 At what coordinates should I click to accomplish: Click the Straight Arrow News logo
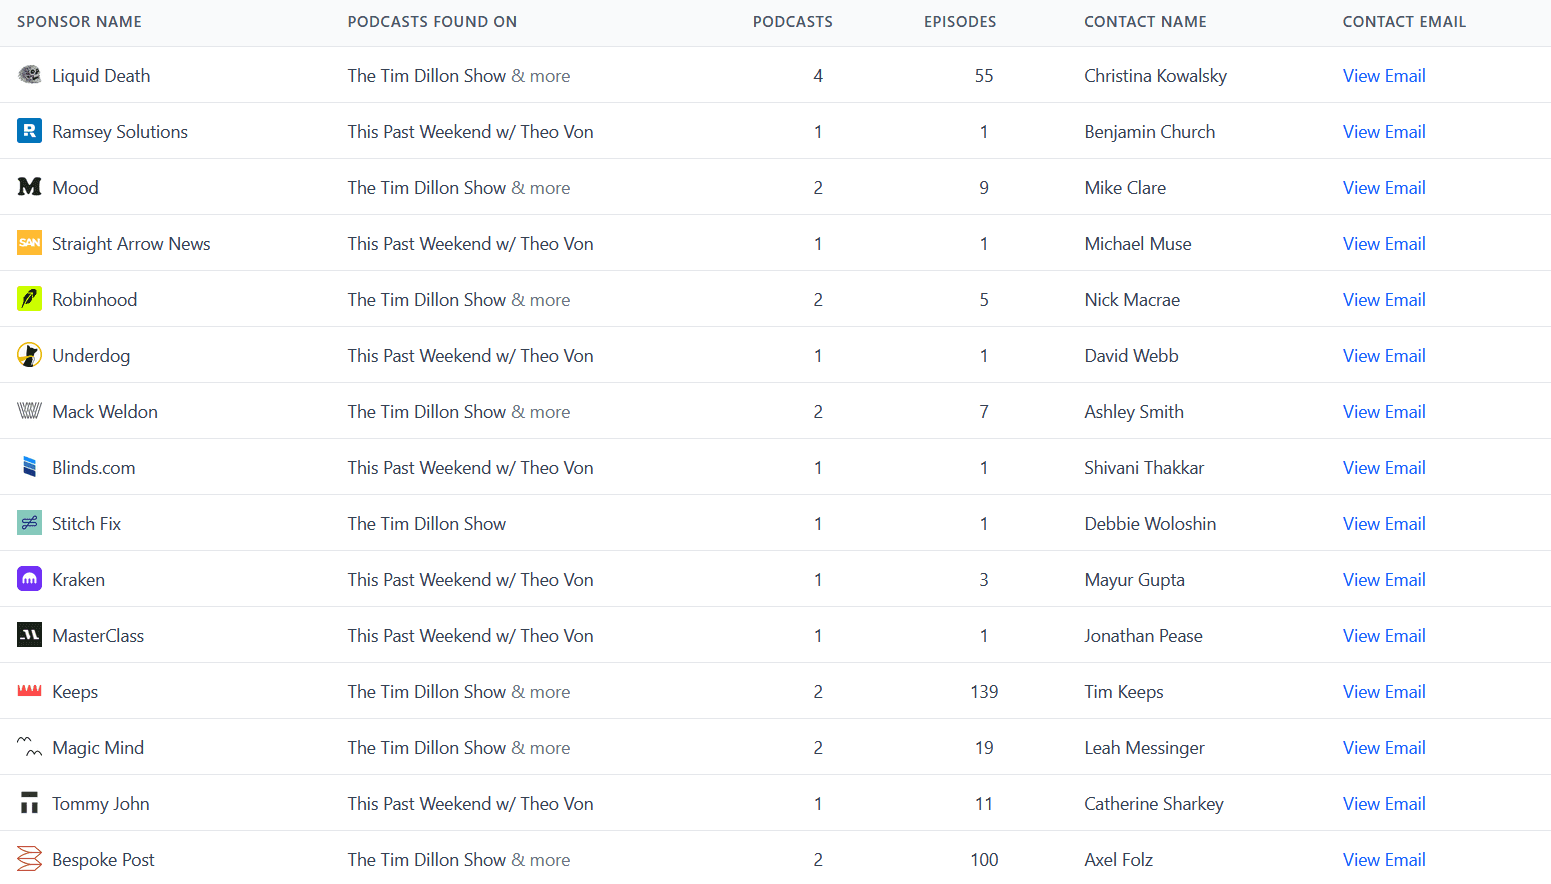pos(29,242)
